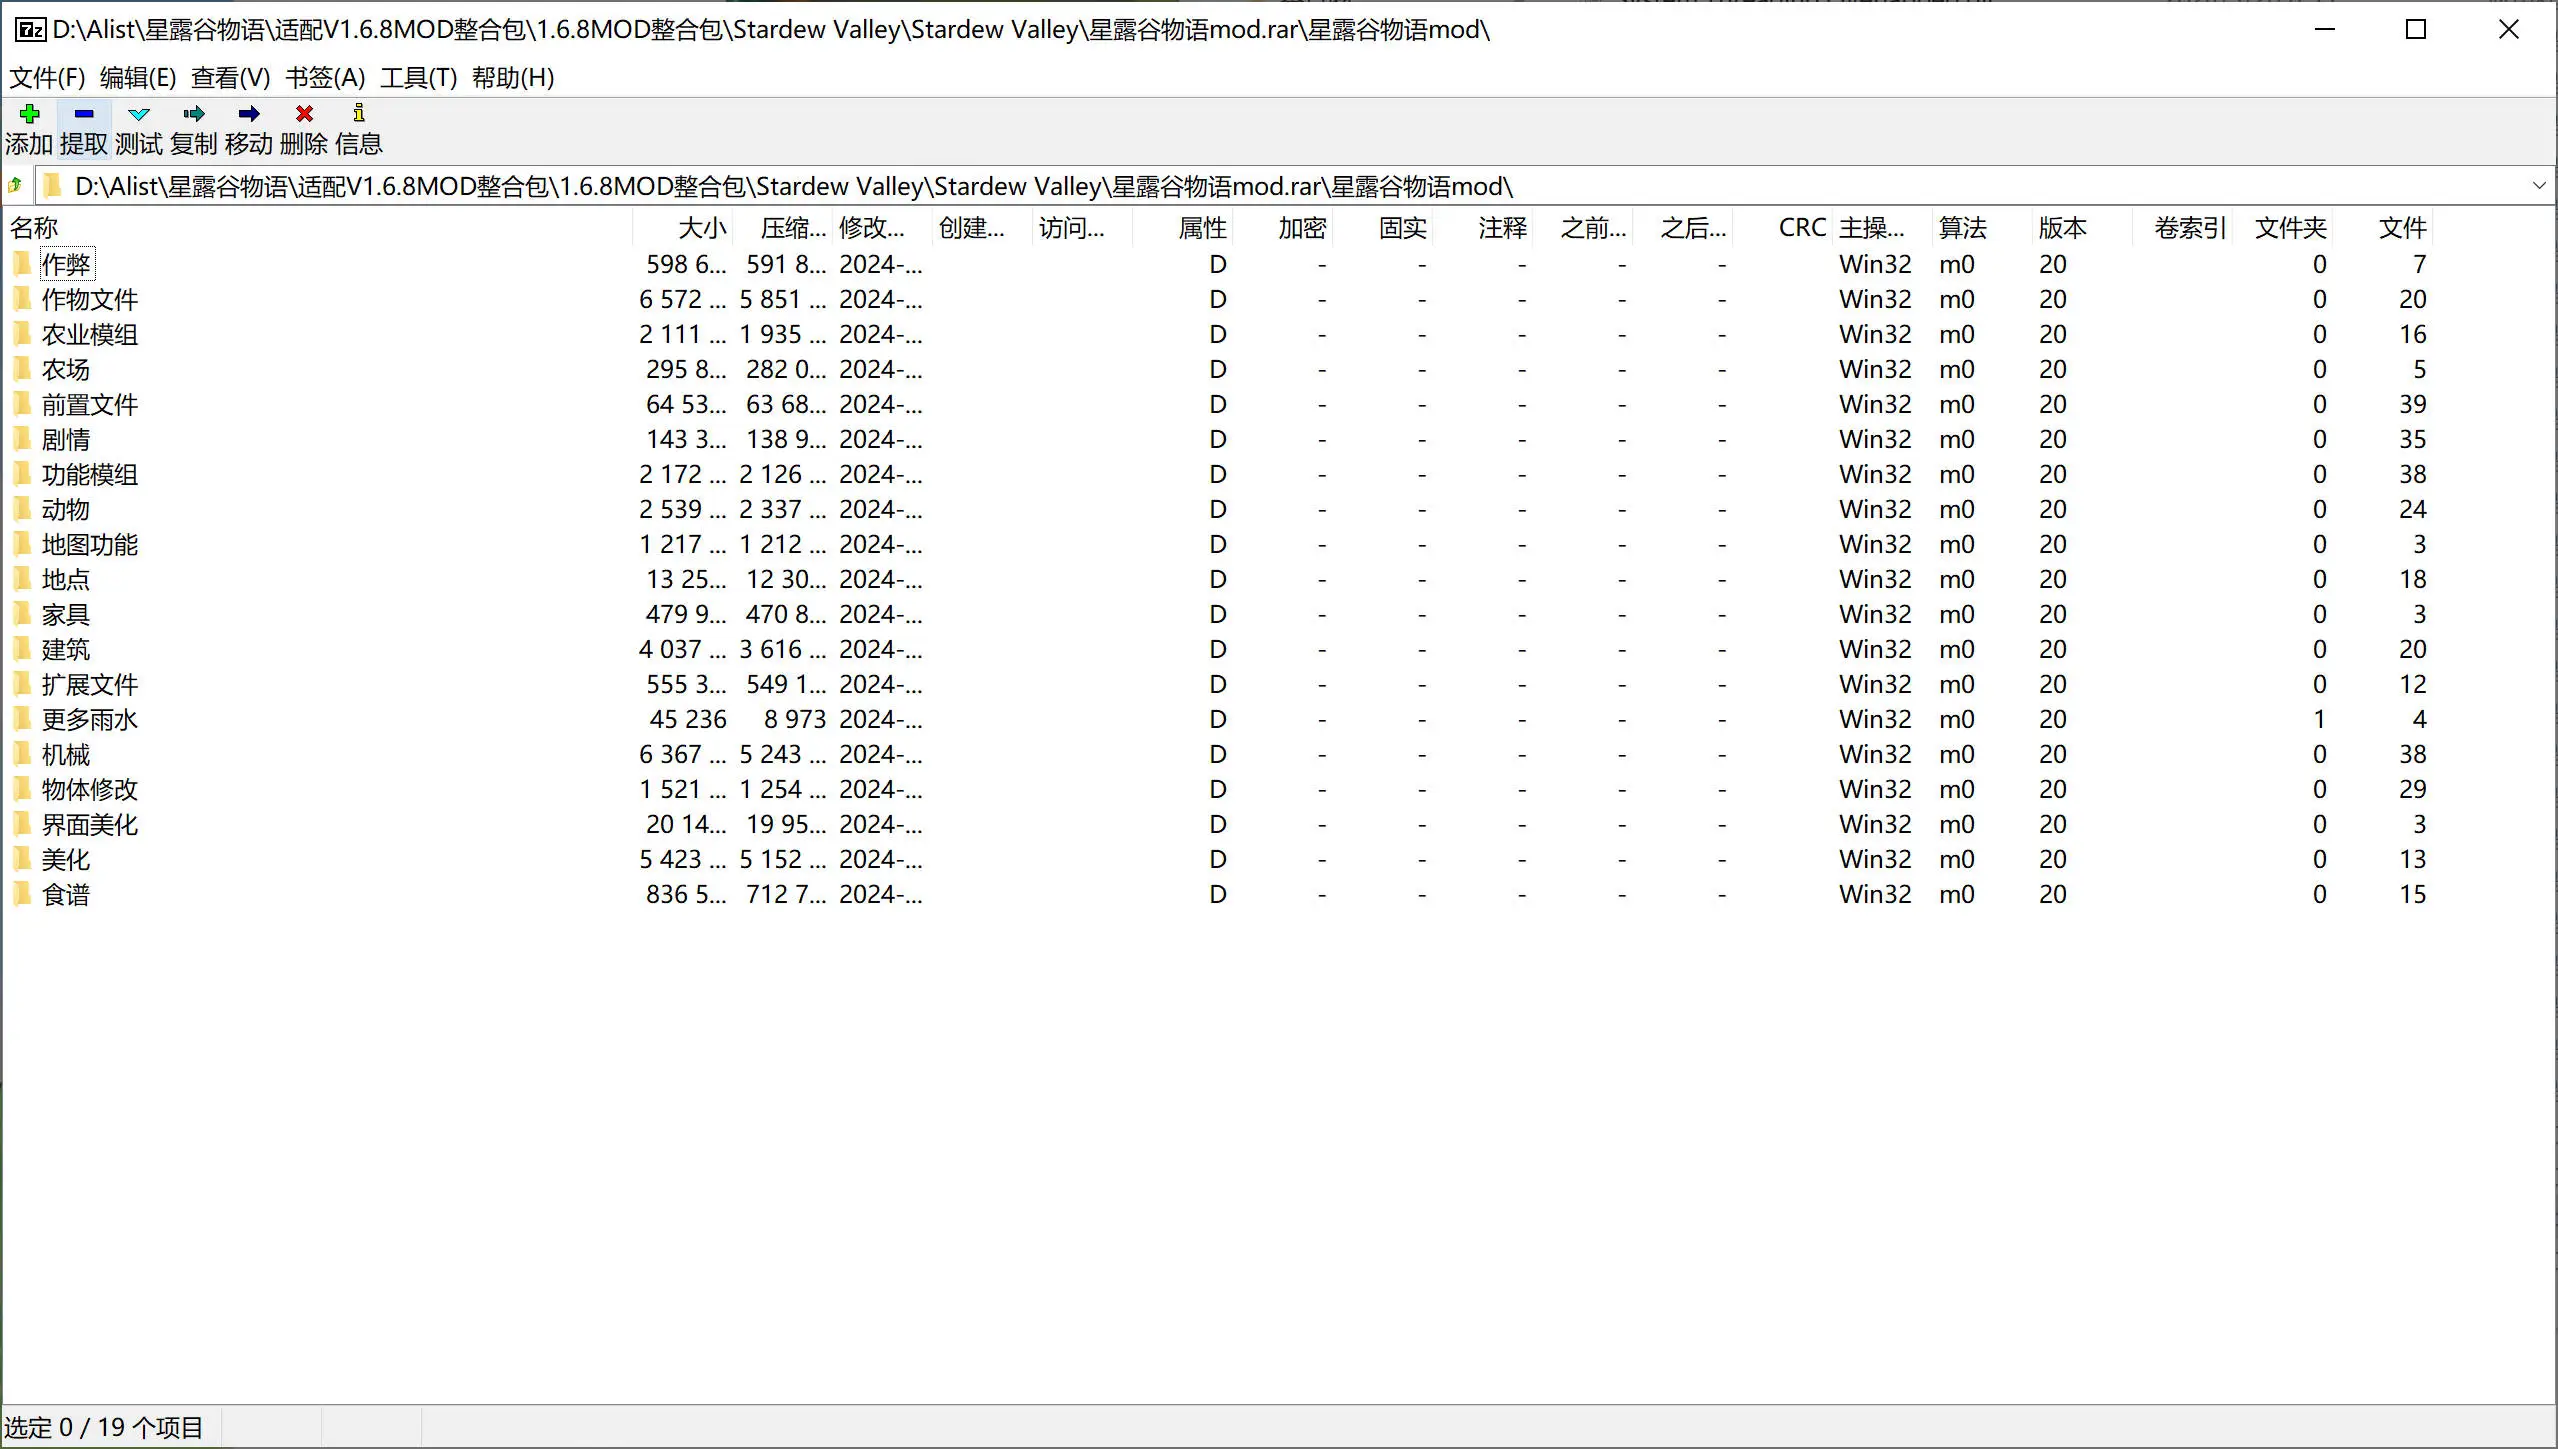Open the address bar path dropdown arrow
The height and width of the screenshot is (1449, 2558).
[x=2538, y=186]
